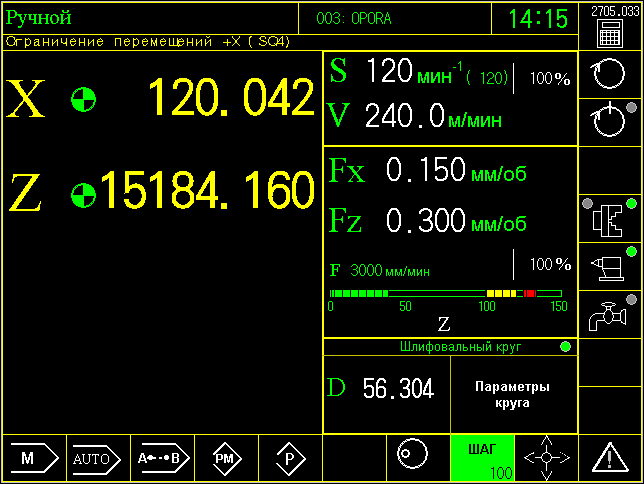Image resolution: width=644 pixels, height=484 pixels.
Task: Select ШАГ 100 step increment button
Action: click(x=483, y=458)
